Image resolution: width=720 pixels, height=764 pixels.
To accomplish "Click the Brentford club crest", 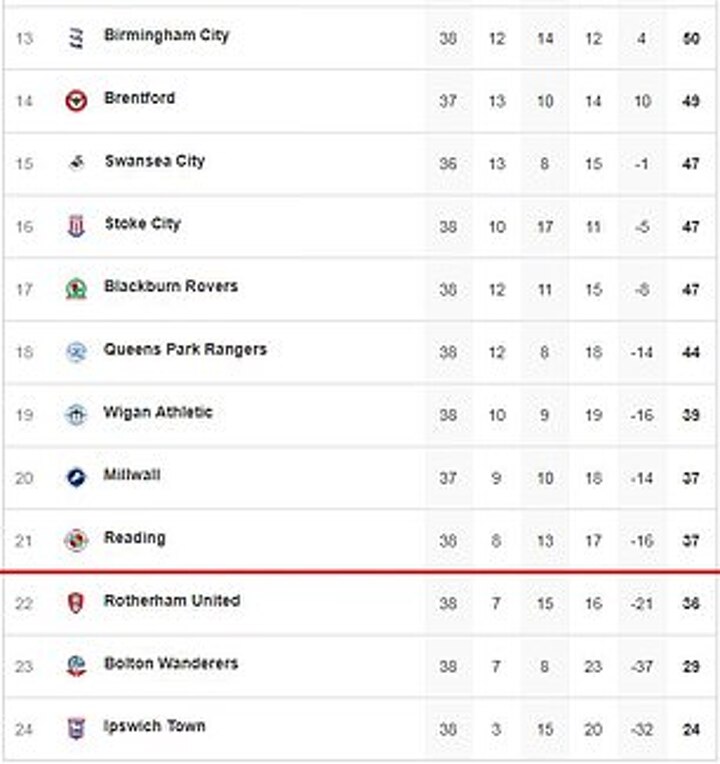I will coord(76,101).
